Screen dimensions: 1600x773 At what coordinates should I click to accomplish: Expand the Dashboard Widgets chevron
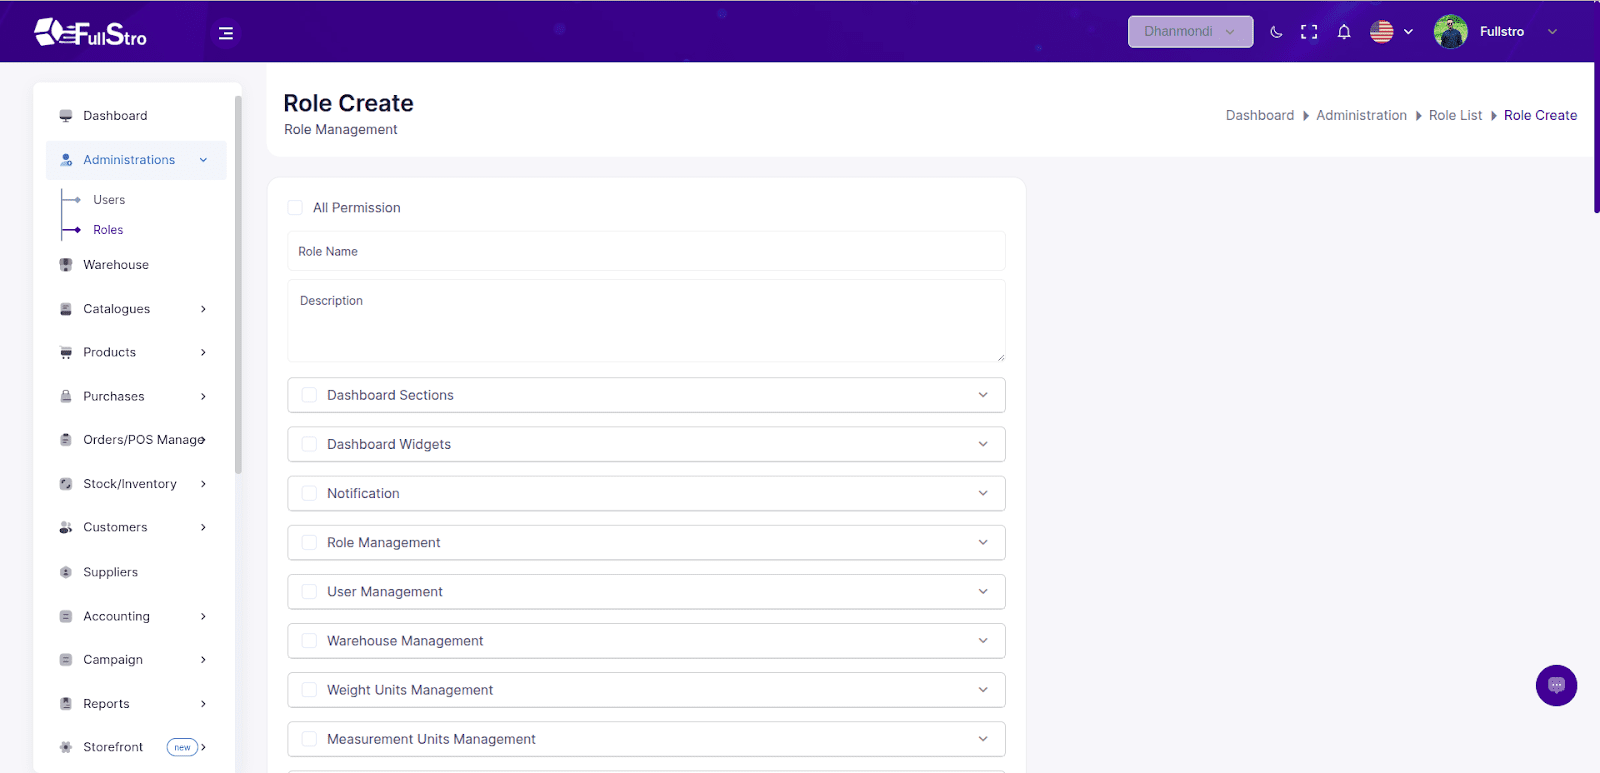983,444
